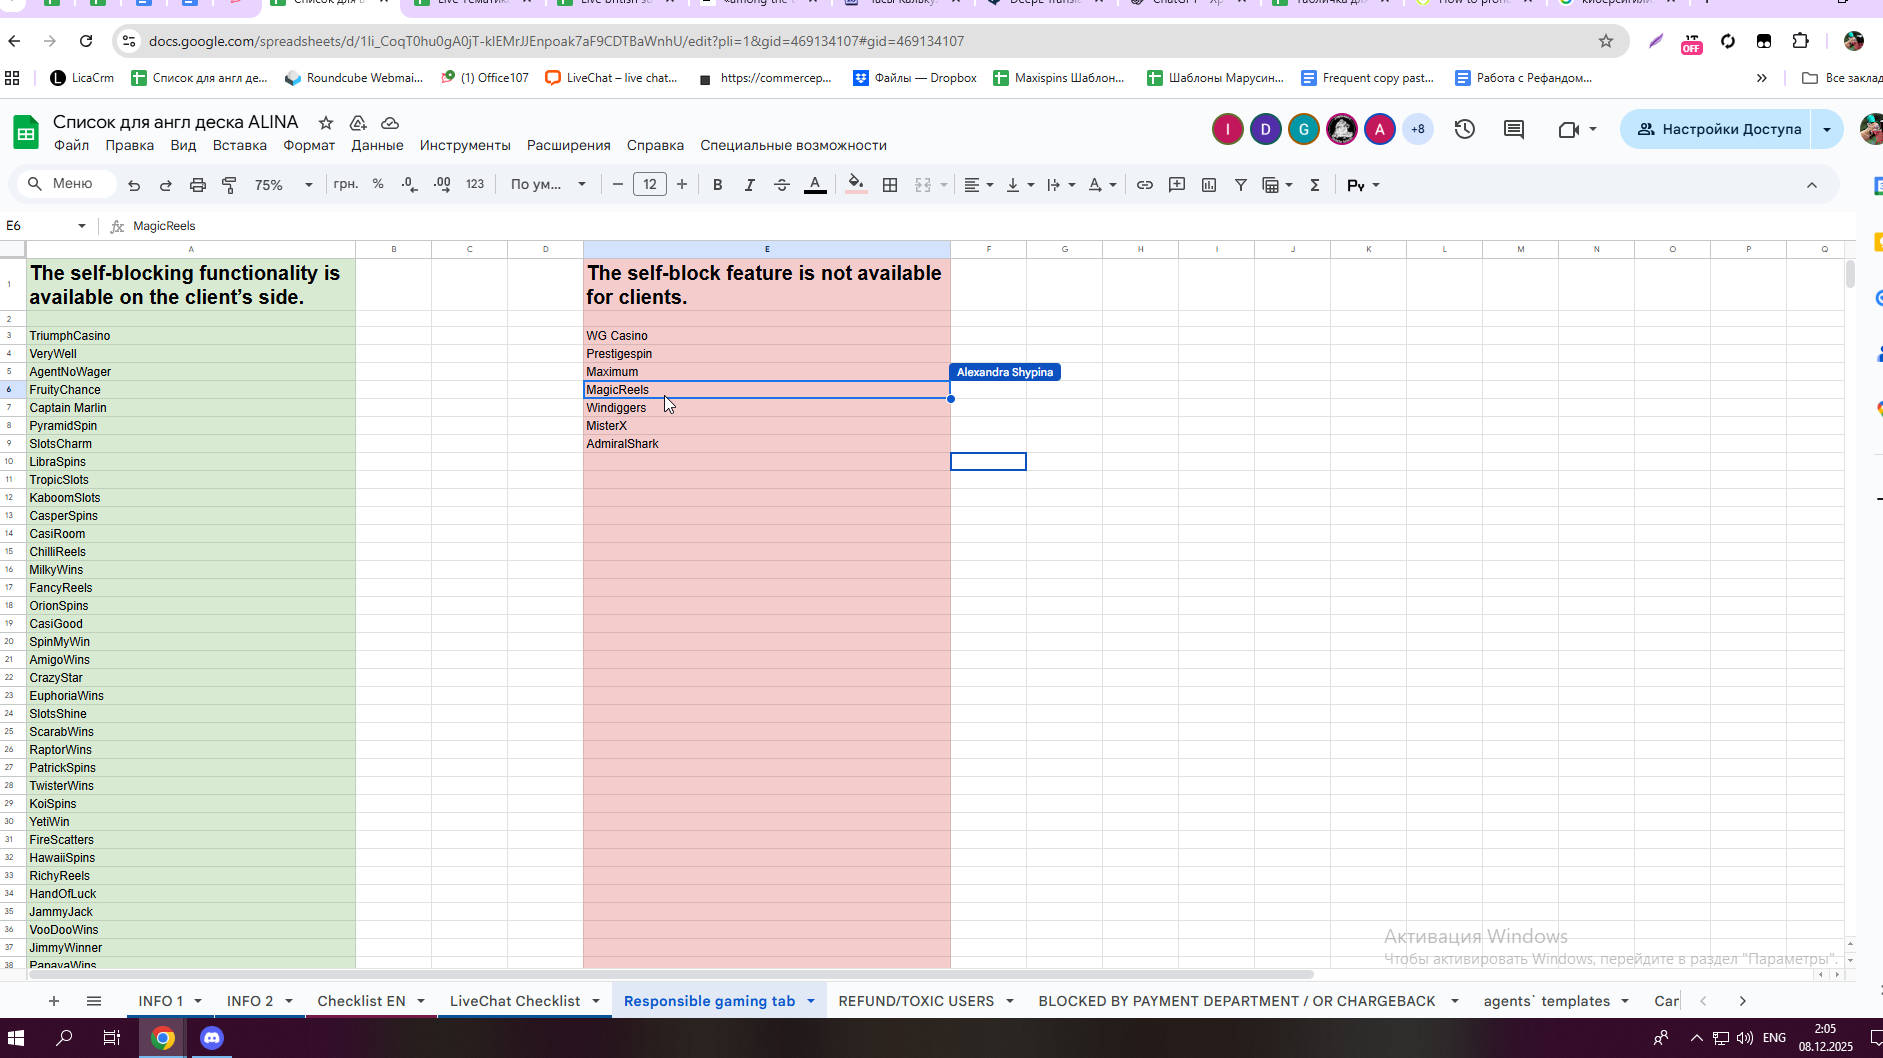Open the Данные menu

pyautogui.click(x=377, y=145)
